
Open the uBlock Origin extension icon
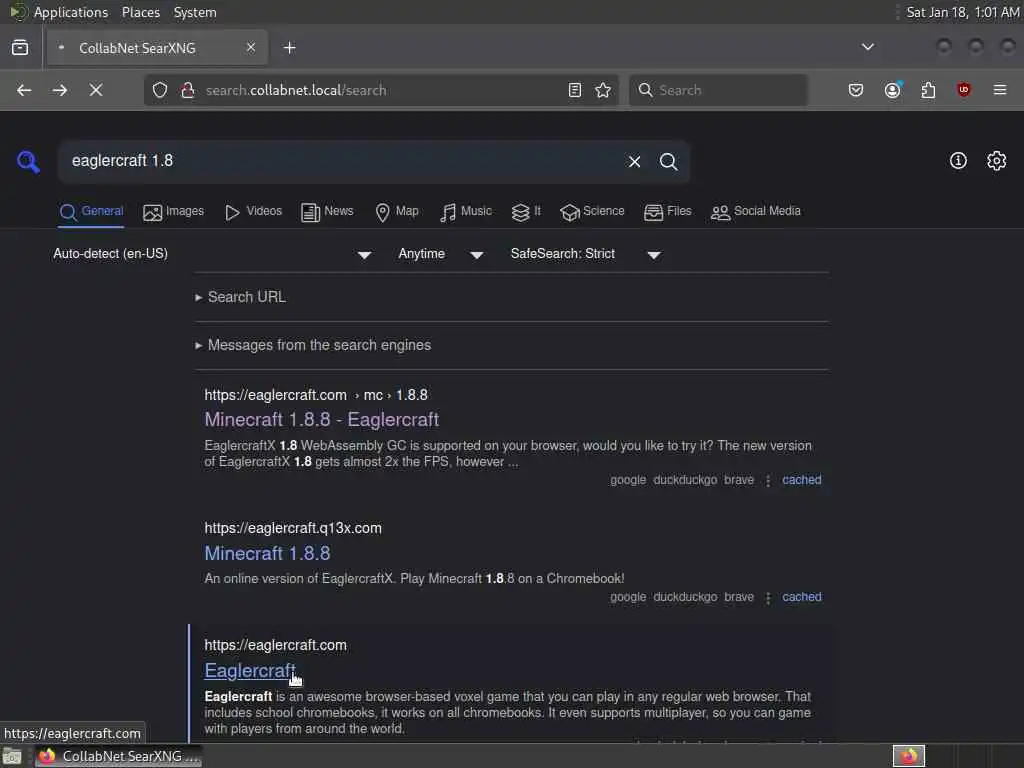(x=963, y=90)
